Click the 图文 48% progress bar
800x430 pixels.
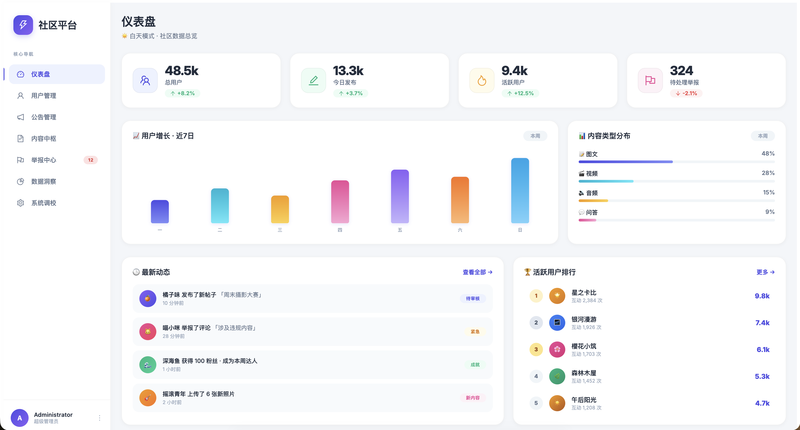coord(677,162)
